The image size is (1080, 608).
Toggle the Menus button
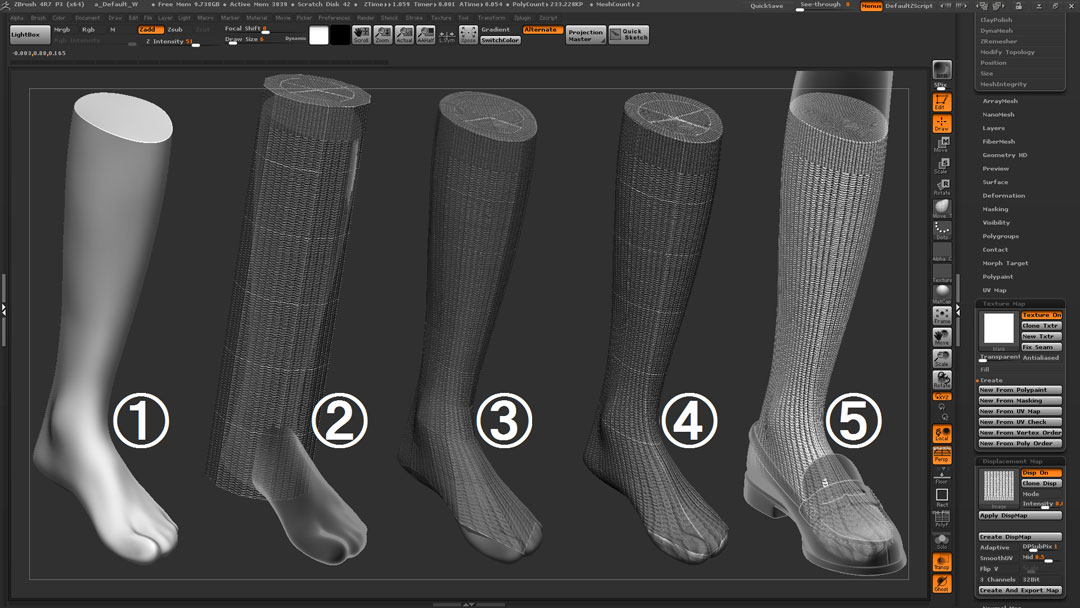click(871, 6)
